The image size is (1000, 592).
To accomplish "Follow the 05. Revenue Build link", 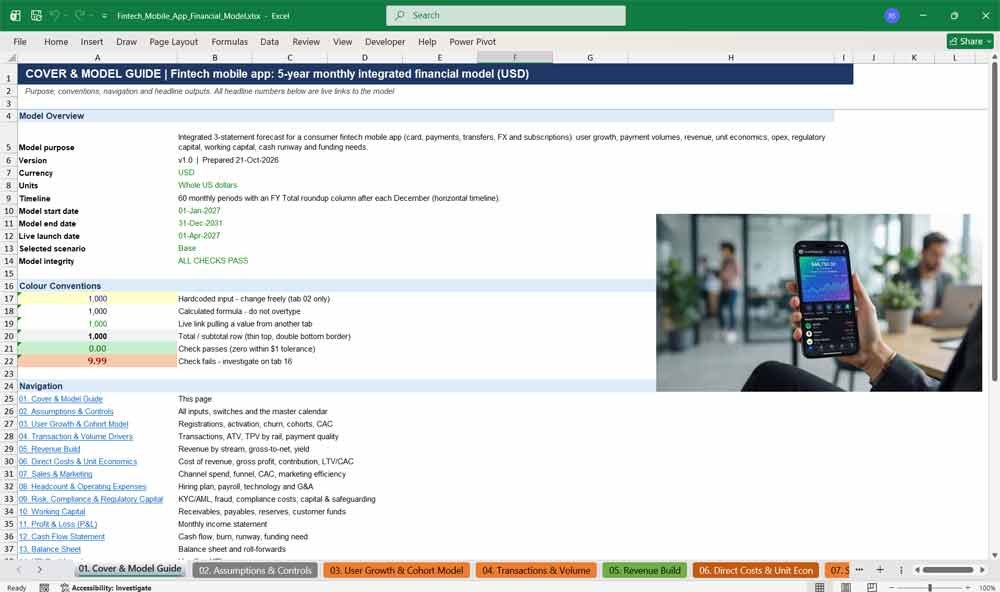I will (x=50, y=449).
